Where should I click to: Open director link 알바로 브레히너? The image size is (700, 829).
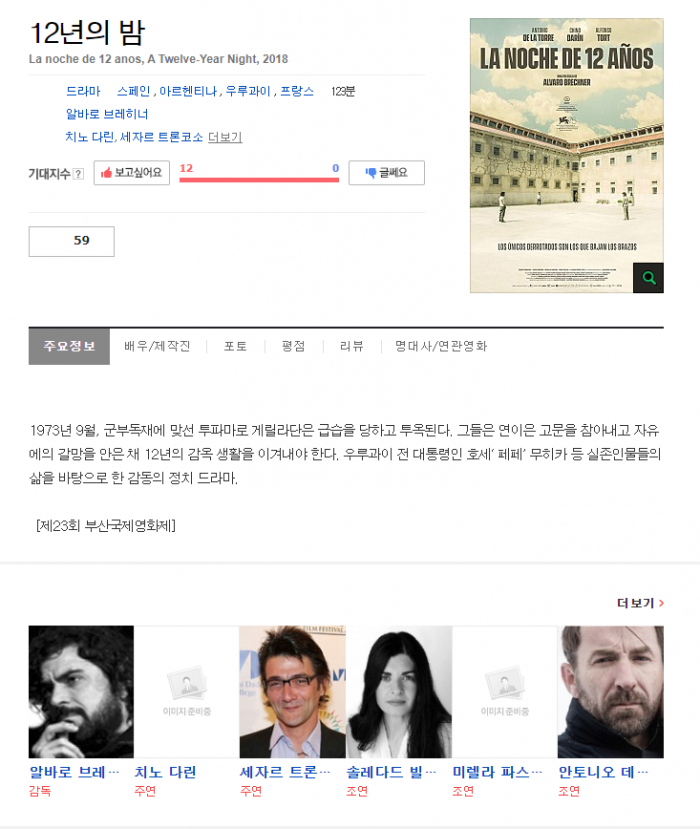(107, 114)
